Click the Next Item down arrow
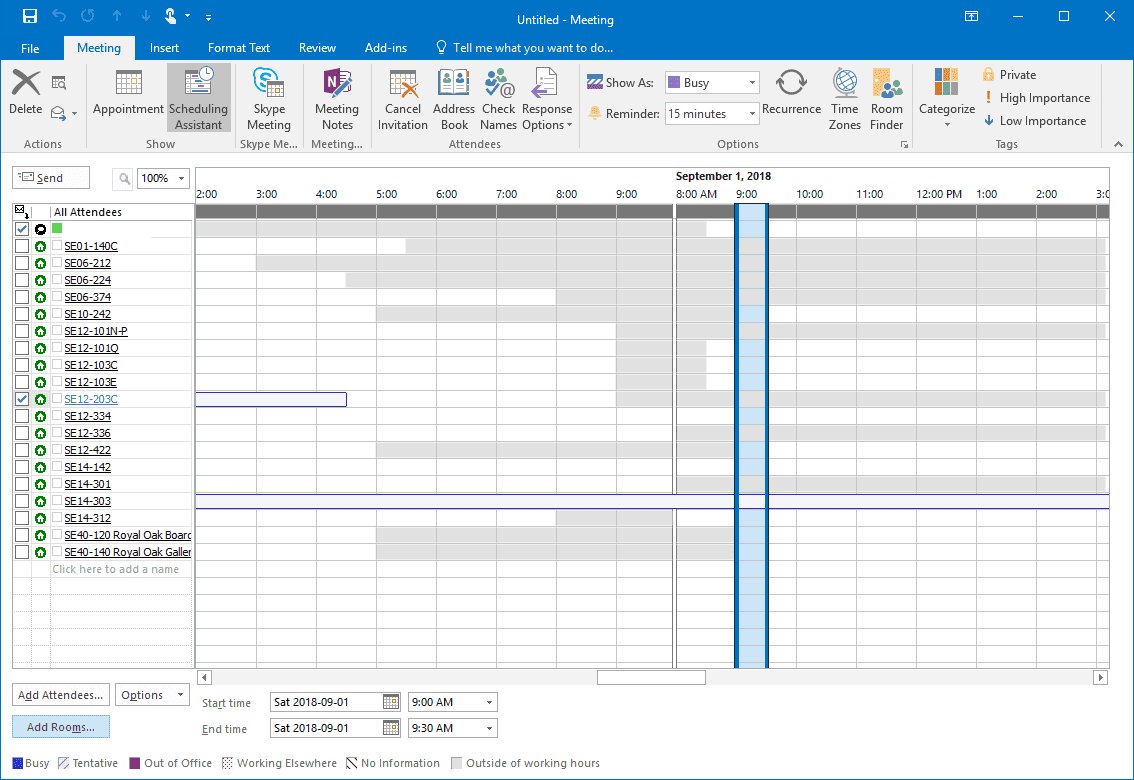The height and width of the screenshot is (780, 1134). (145, 16)
